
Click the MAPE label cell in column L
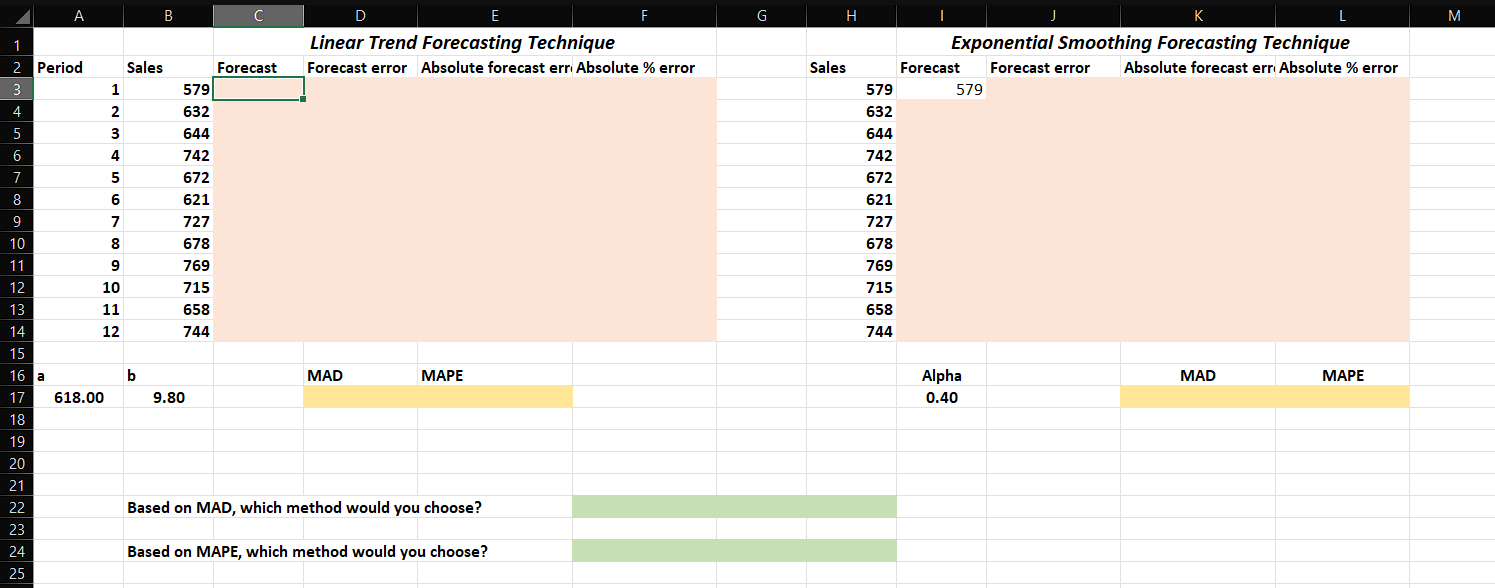click(1341, 375)
